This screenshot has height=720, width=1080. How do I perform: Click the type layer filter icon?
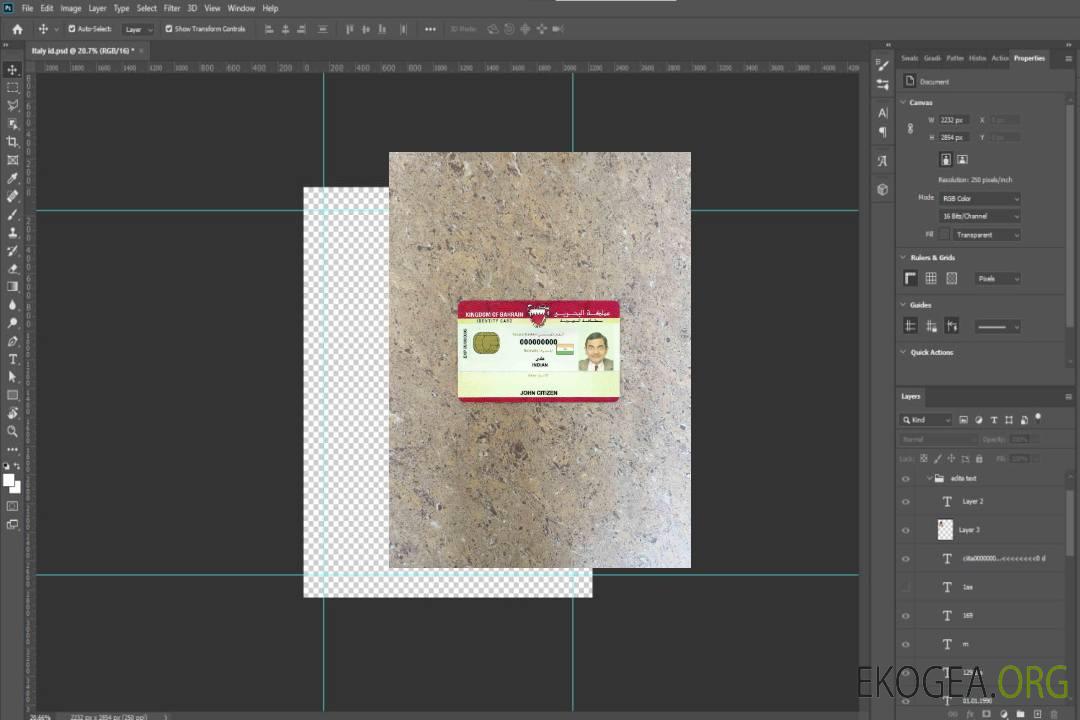[x=994, y=420]
